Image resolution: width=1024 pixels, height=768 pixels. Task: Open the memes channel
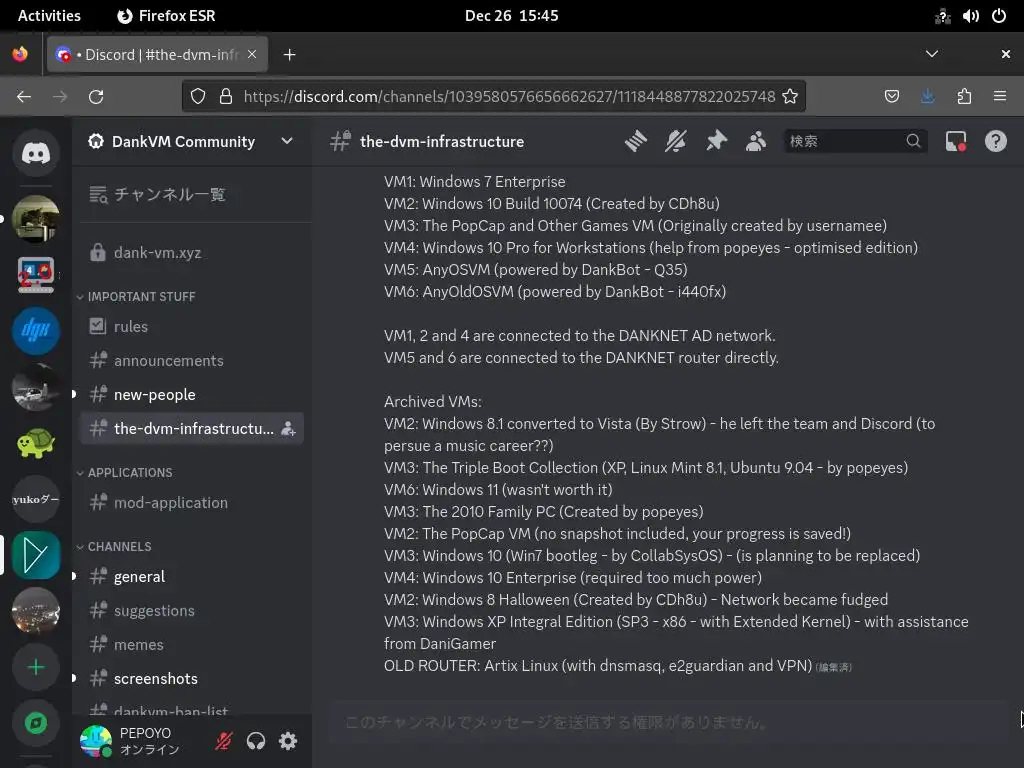(191, 645)
